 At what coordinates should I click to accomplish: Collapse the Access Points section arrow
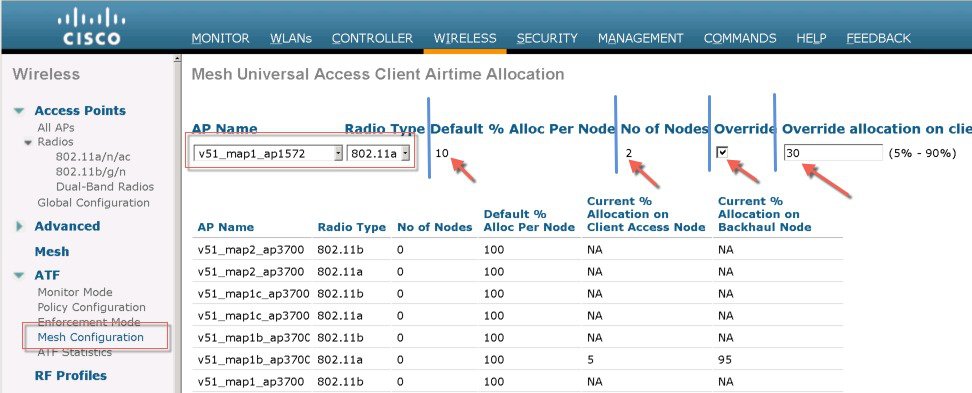(19, 111)
